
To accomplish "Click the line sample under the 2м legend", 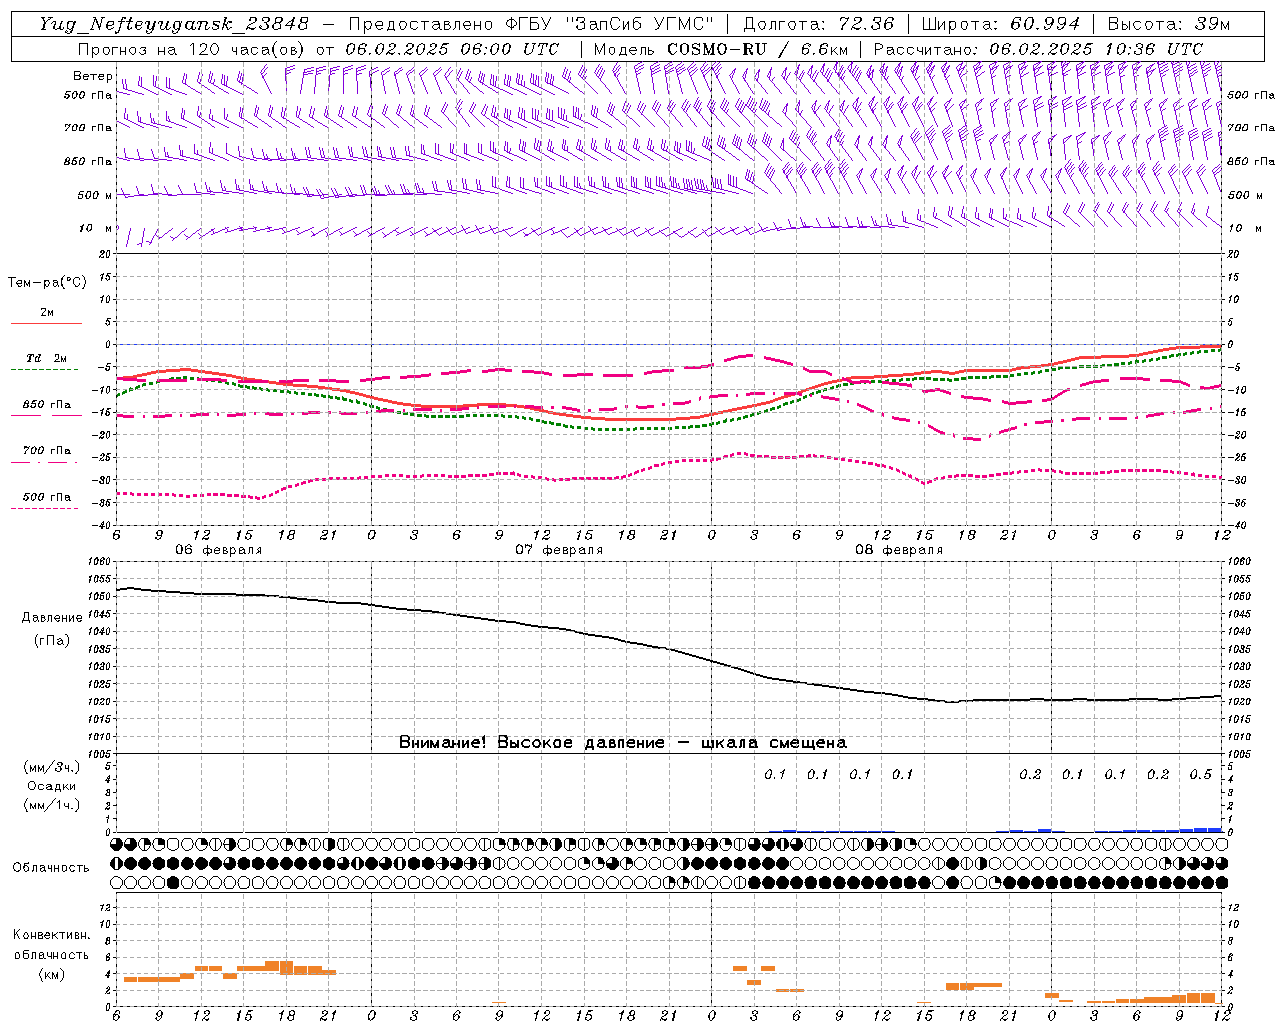I will click(46, 323).
